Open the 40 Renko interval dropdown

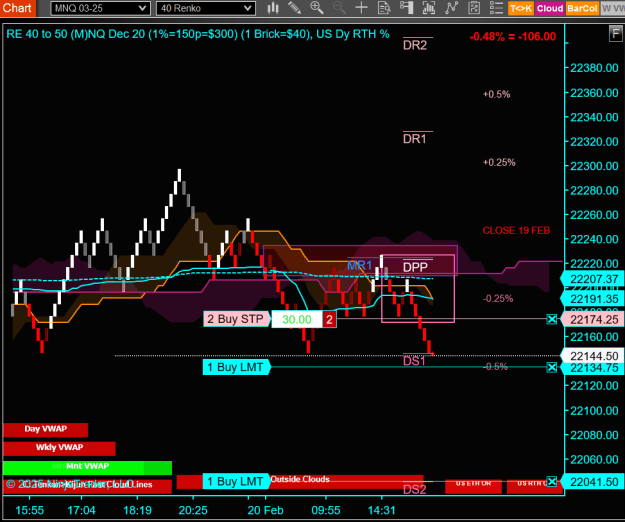[x=206, y=8]
